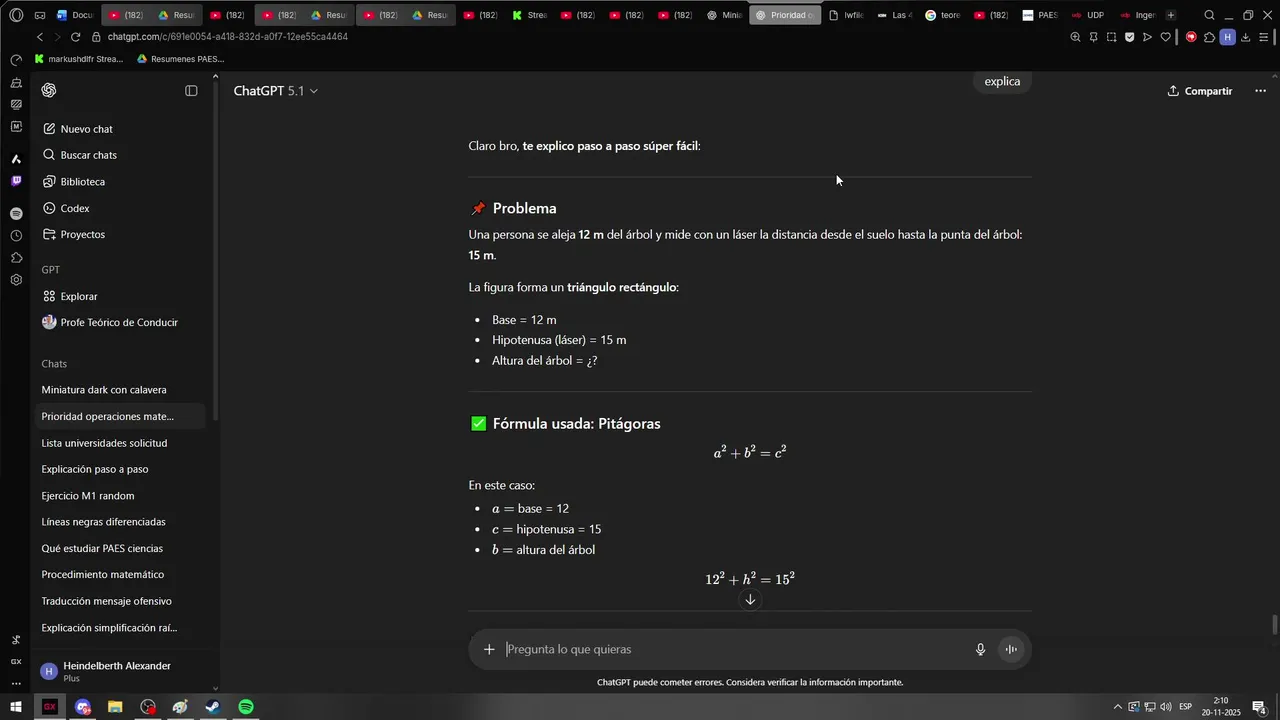This screenshot has height=720, width=1280.
Task: Open Spotify in Opera sidebar
Action: (x=16, y=214)
